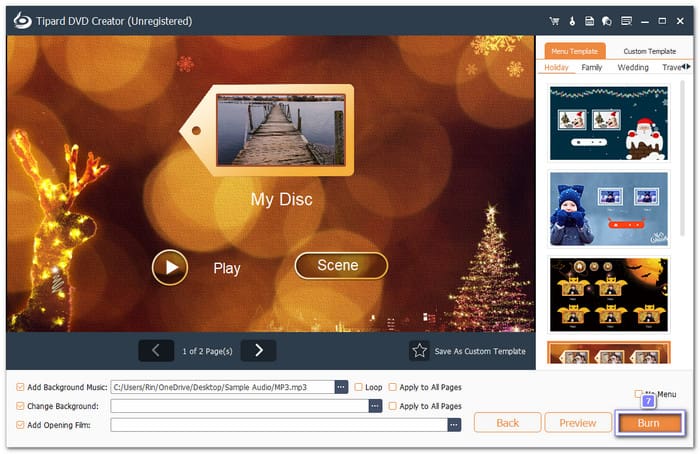
Task: Click the Preview button
Action: (577, 423)
